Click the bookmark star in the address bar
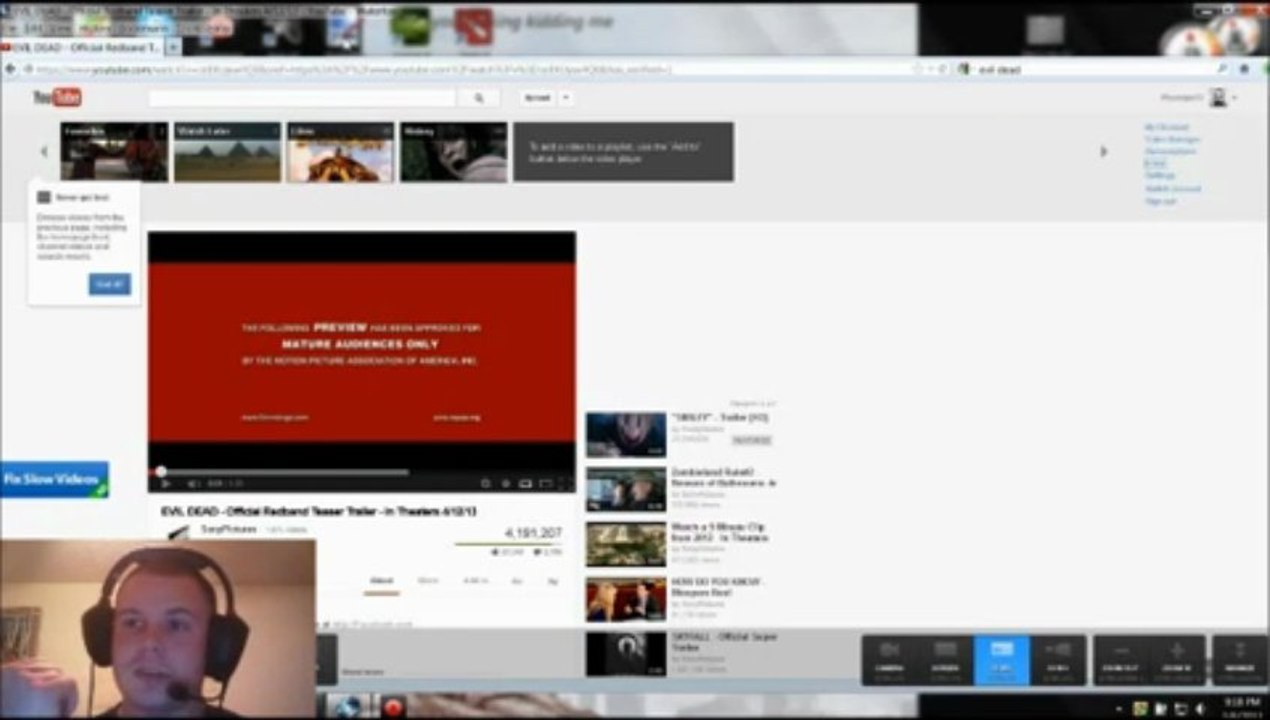This screenshot has width=1270, height=720. 917,69
